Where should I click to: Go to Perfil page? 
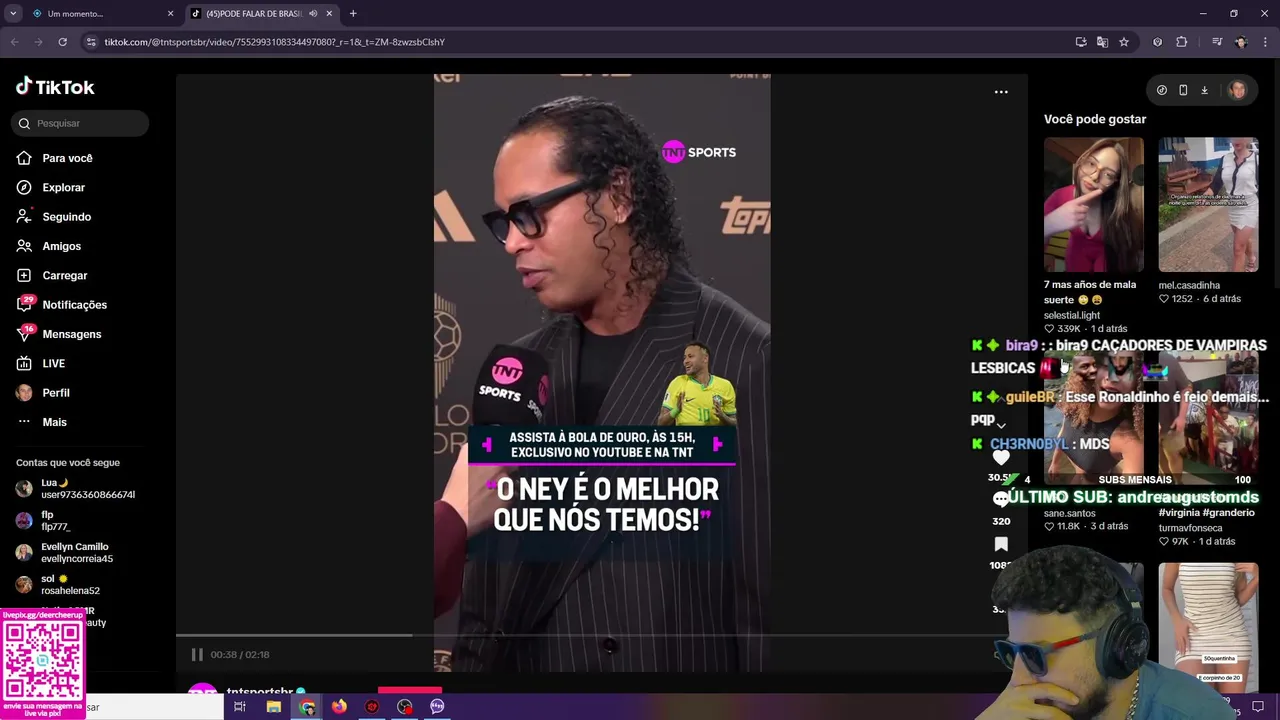(x=55, y=393)
